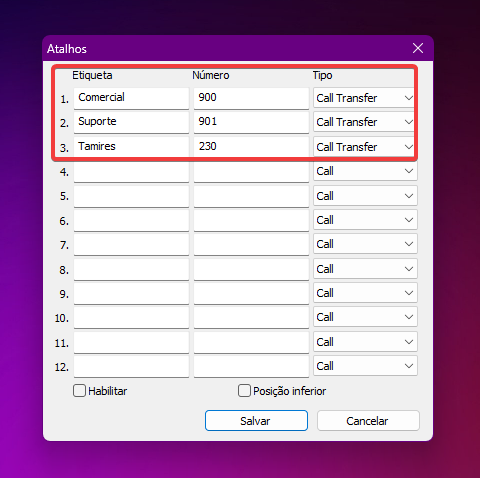
Task: Click the Cancelar button
Action: [x=368, y=421]
